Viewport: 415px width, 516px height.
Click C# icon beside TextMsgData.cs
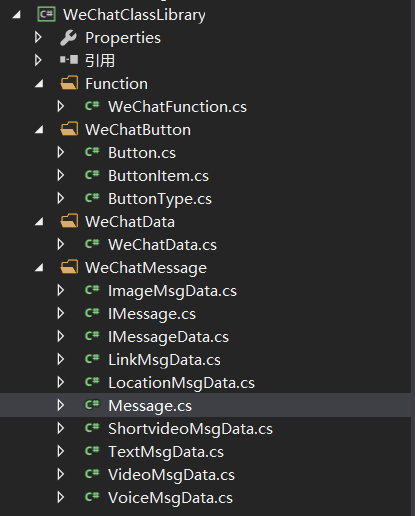pos(92,451)
